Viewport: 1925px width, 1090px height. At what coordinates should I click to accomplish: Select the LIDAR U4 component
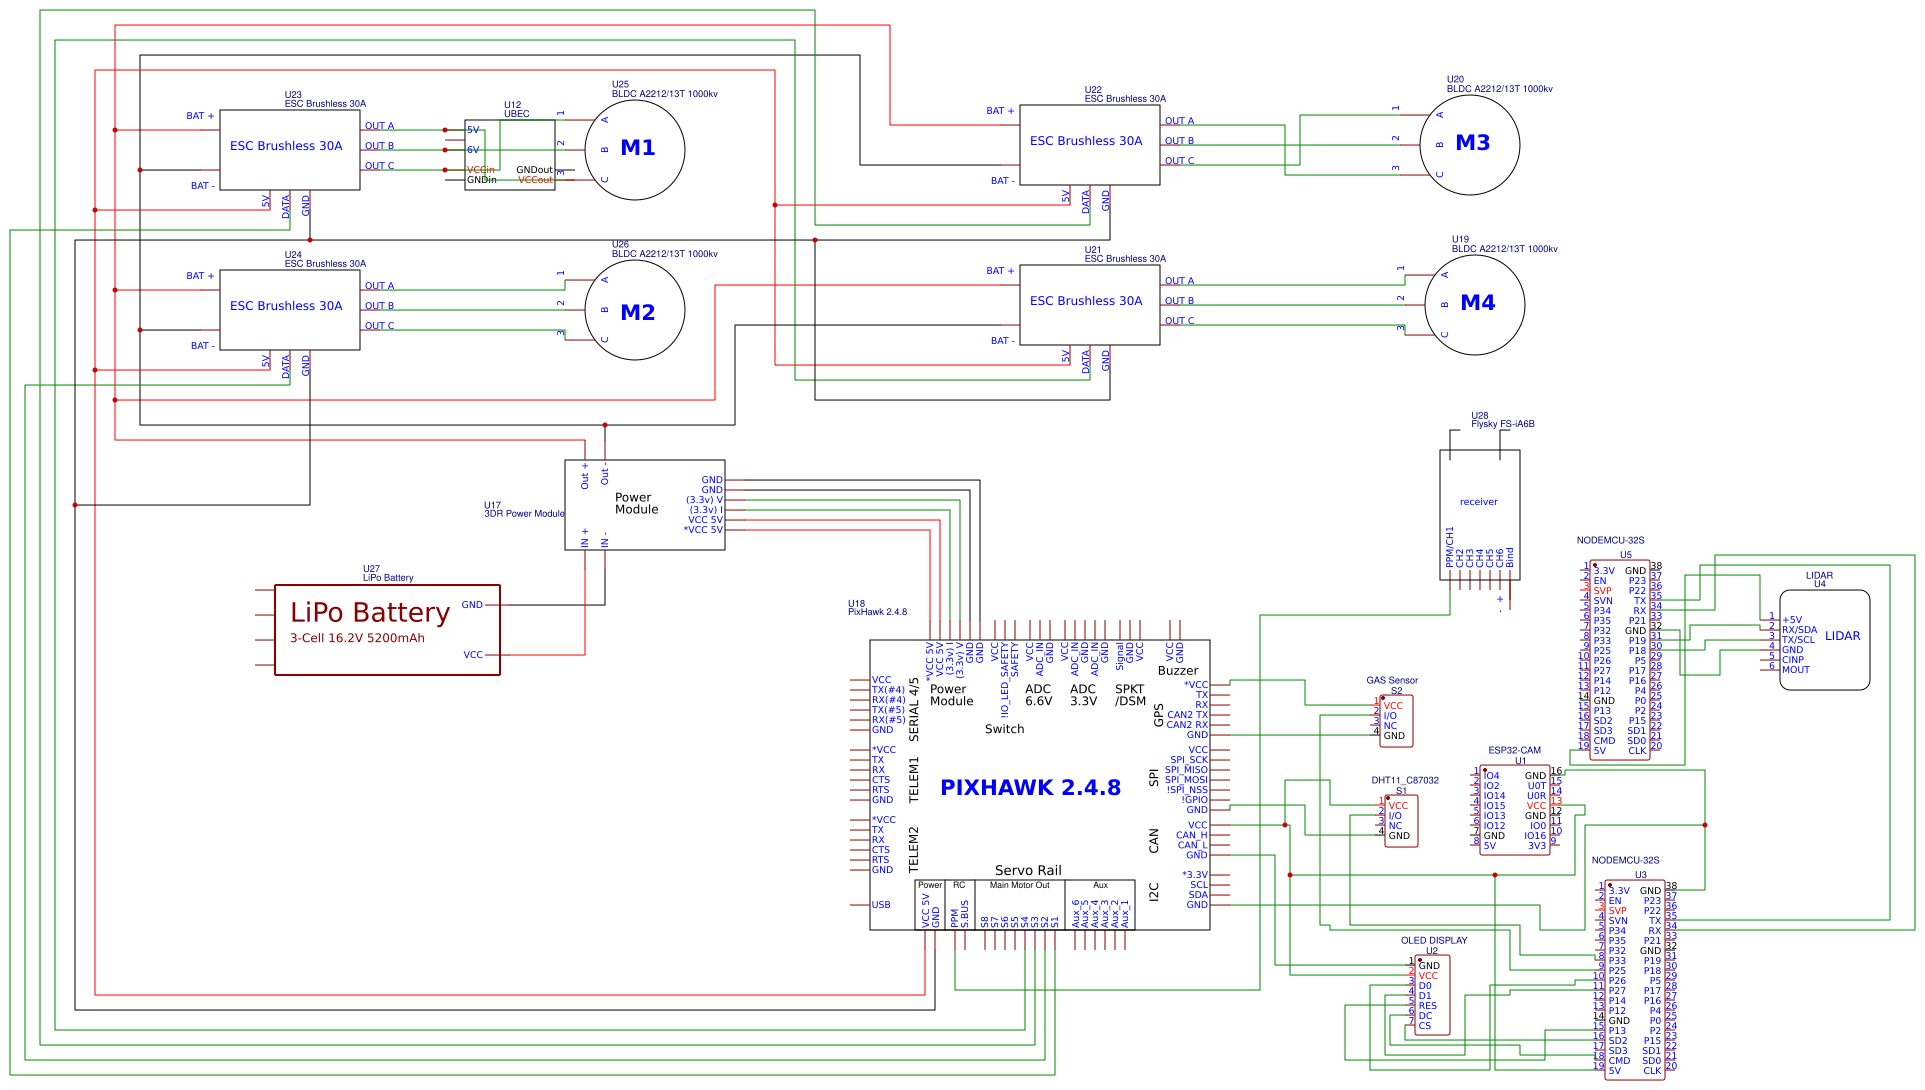pyautogui.click(x=1825, y=640)
